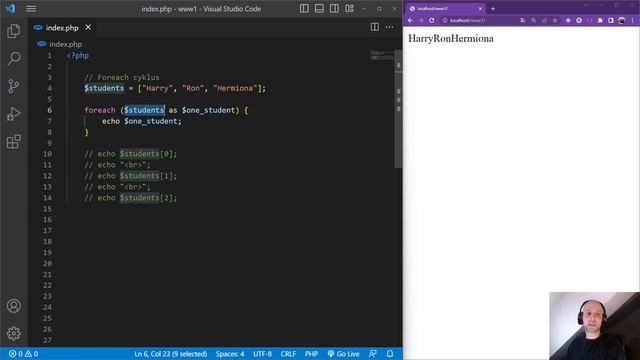This screenshot has height=360, width=640.
Task: Open the Source Control view
Action: coord(13,86)
